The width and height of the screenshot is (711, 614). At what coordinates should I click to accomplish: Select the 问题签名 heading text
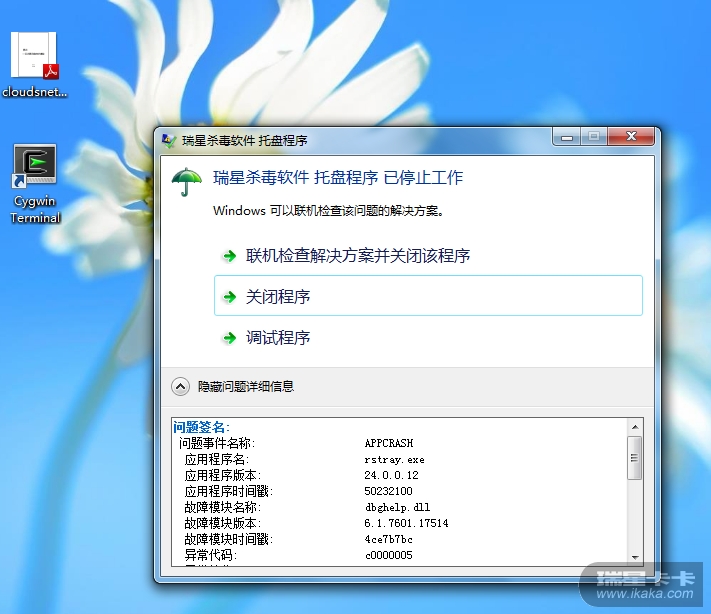point(201,427)
